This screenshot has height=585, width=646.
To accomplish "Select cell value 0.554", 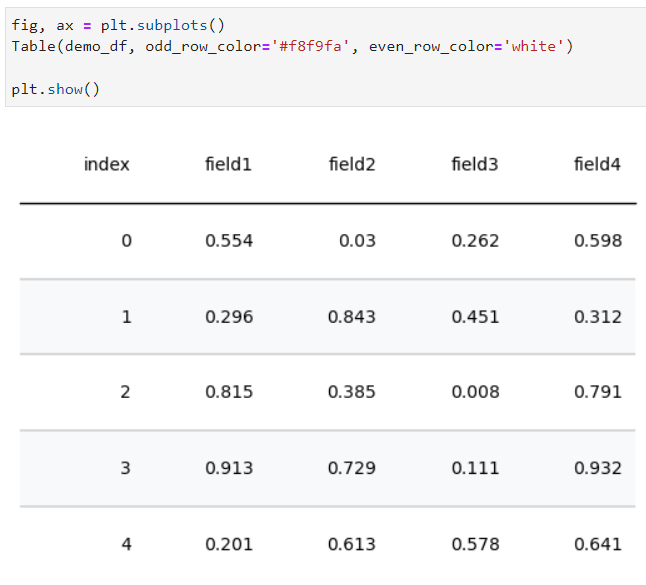I will [229, 241].
